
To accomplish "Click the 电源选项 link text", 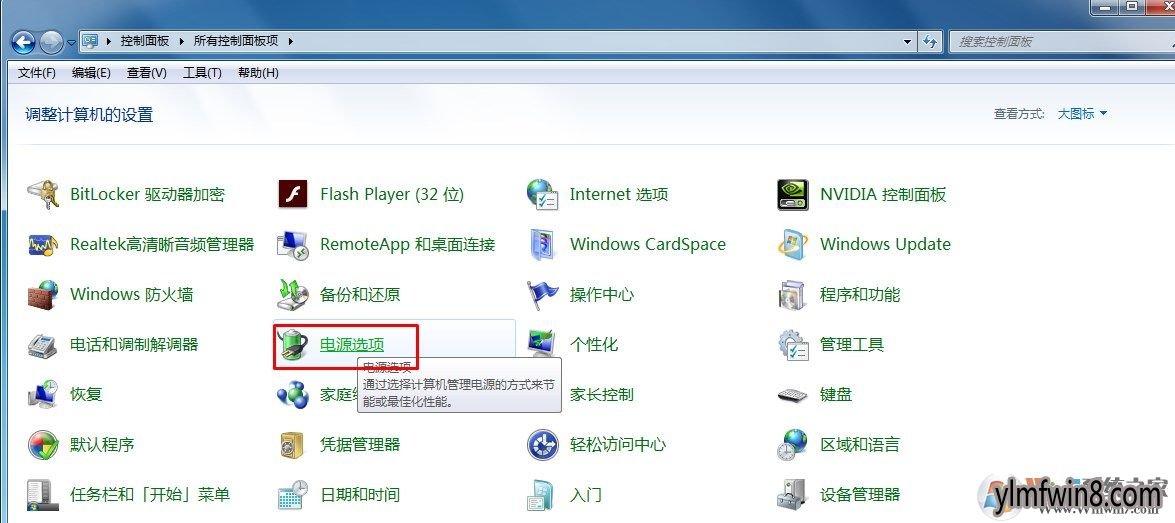I will pos(352,345).
